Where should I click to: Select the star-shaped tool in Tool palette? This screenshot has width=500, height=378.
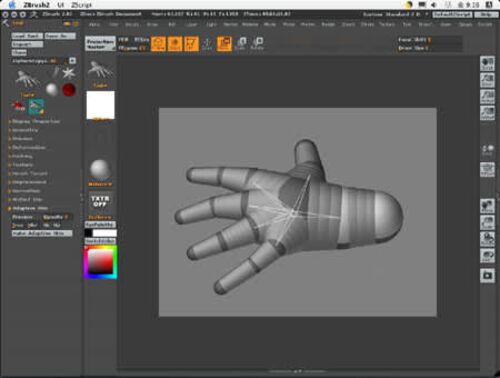point(69,73)
